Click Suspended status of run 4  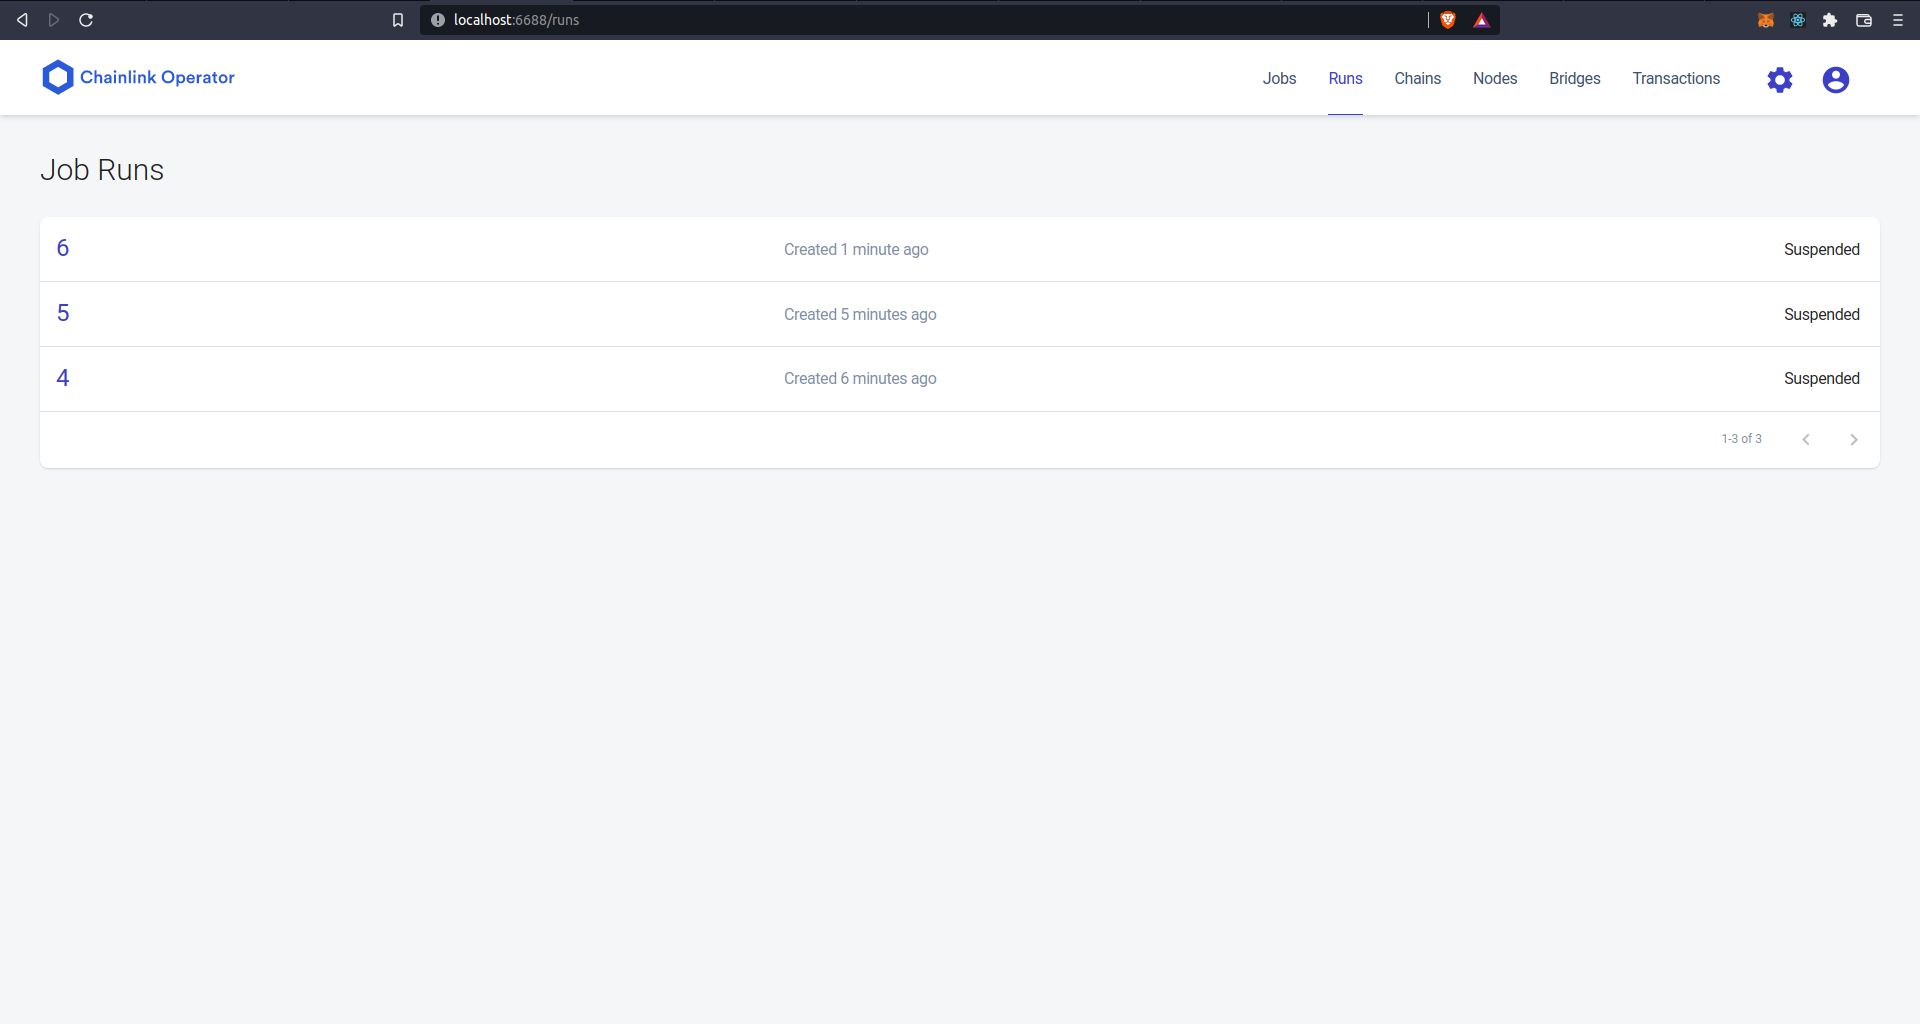(1822, 378)
